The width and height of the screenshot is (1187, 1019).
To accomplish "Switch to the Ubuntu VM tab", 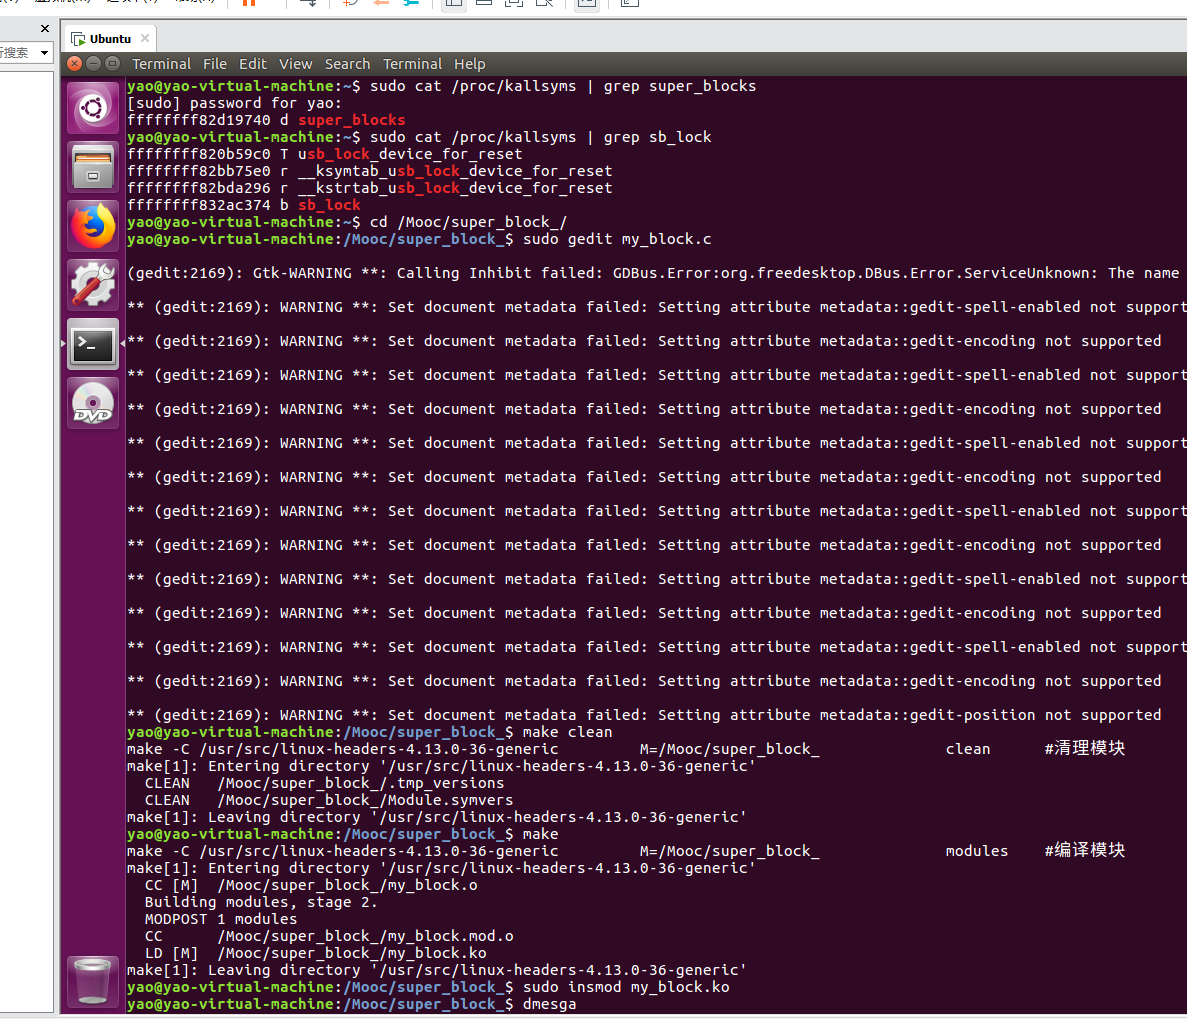I will 109,37.
